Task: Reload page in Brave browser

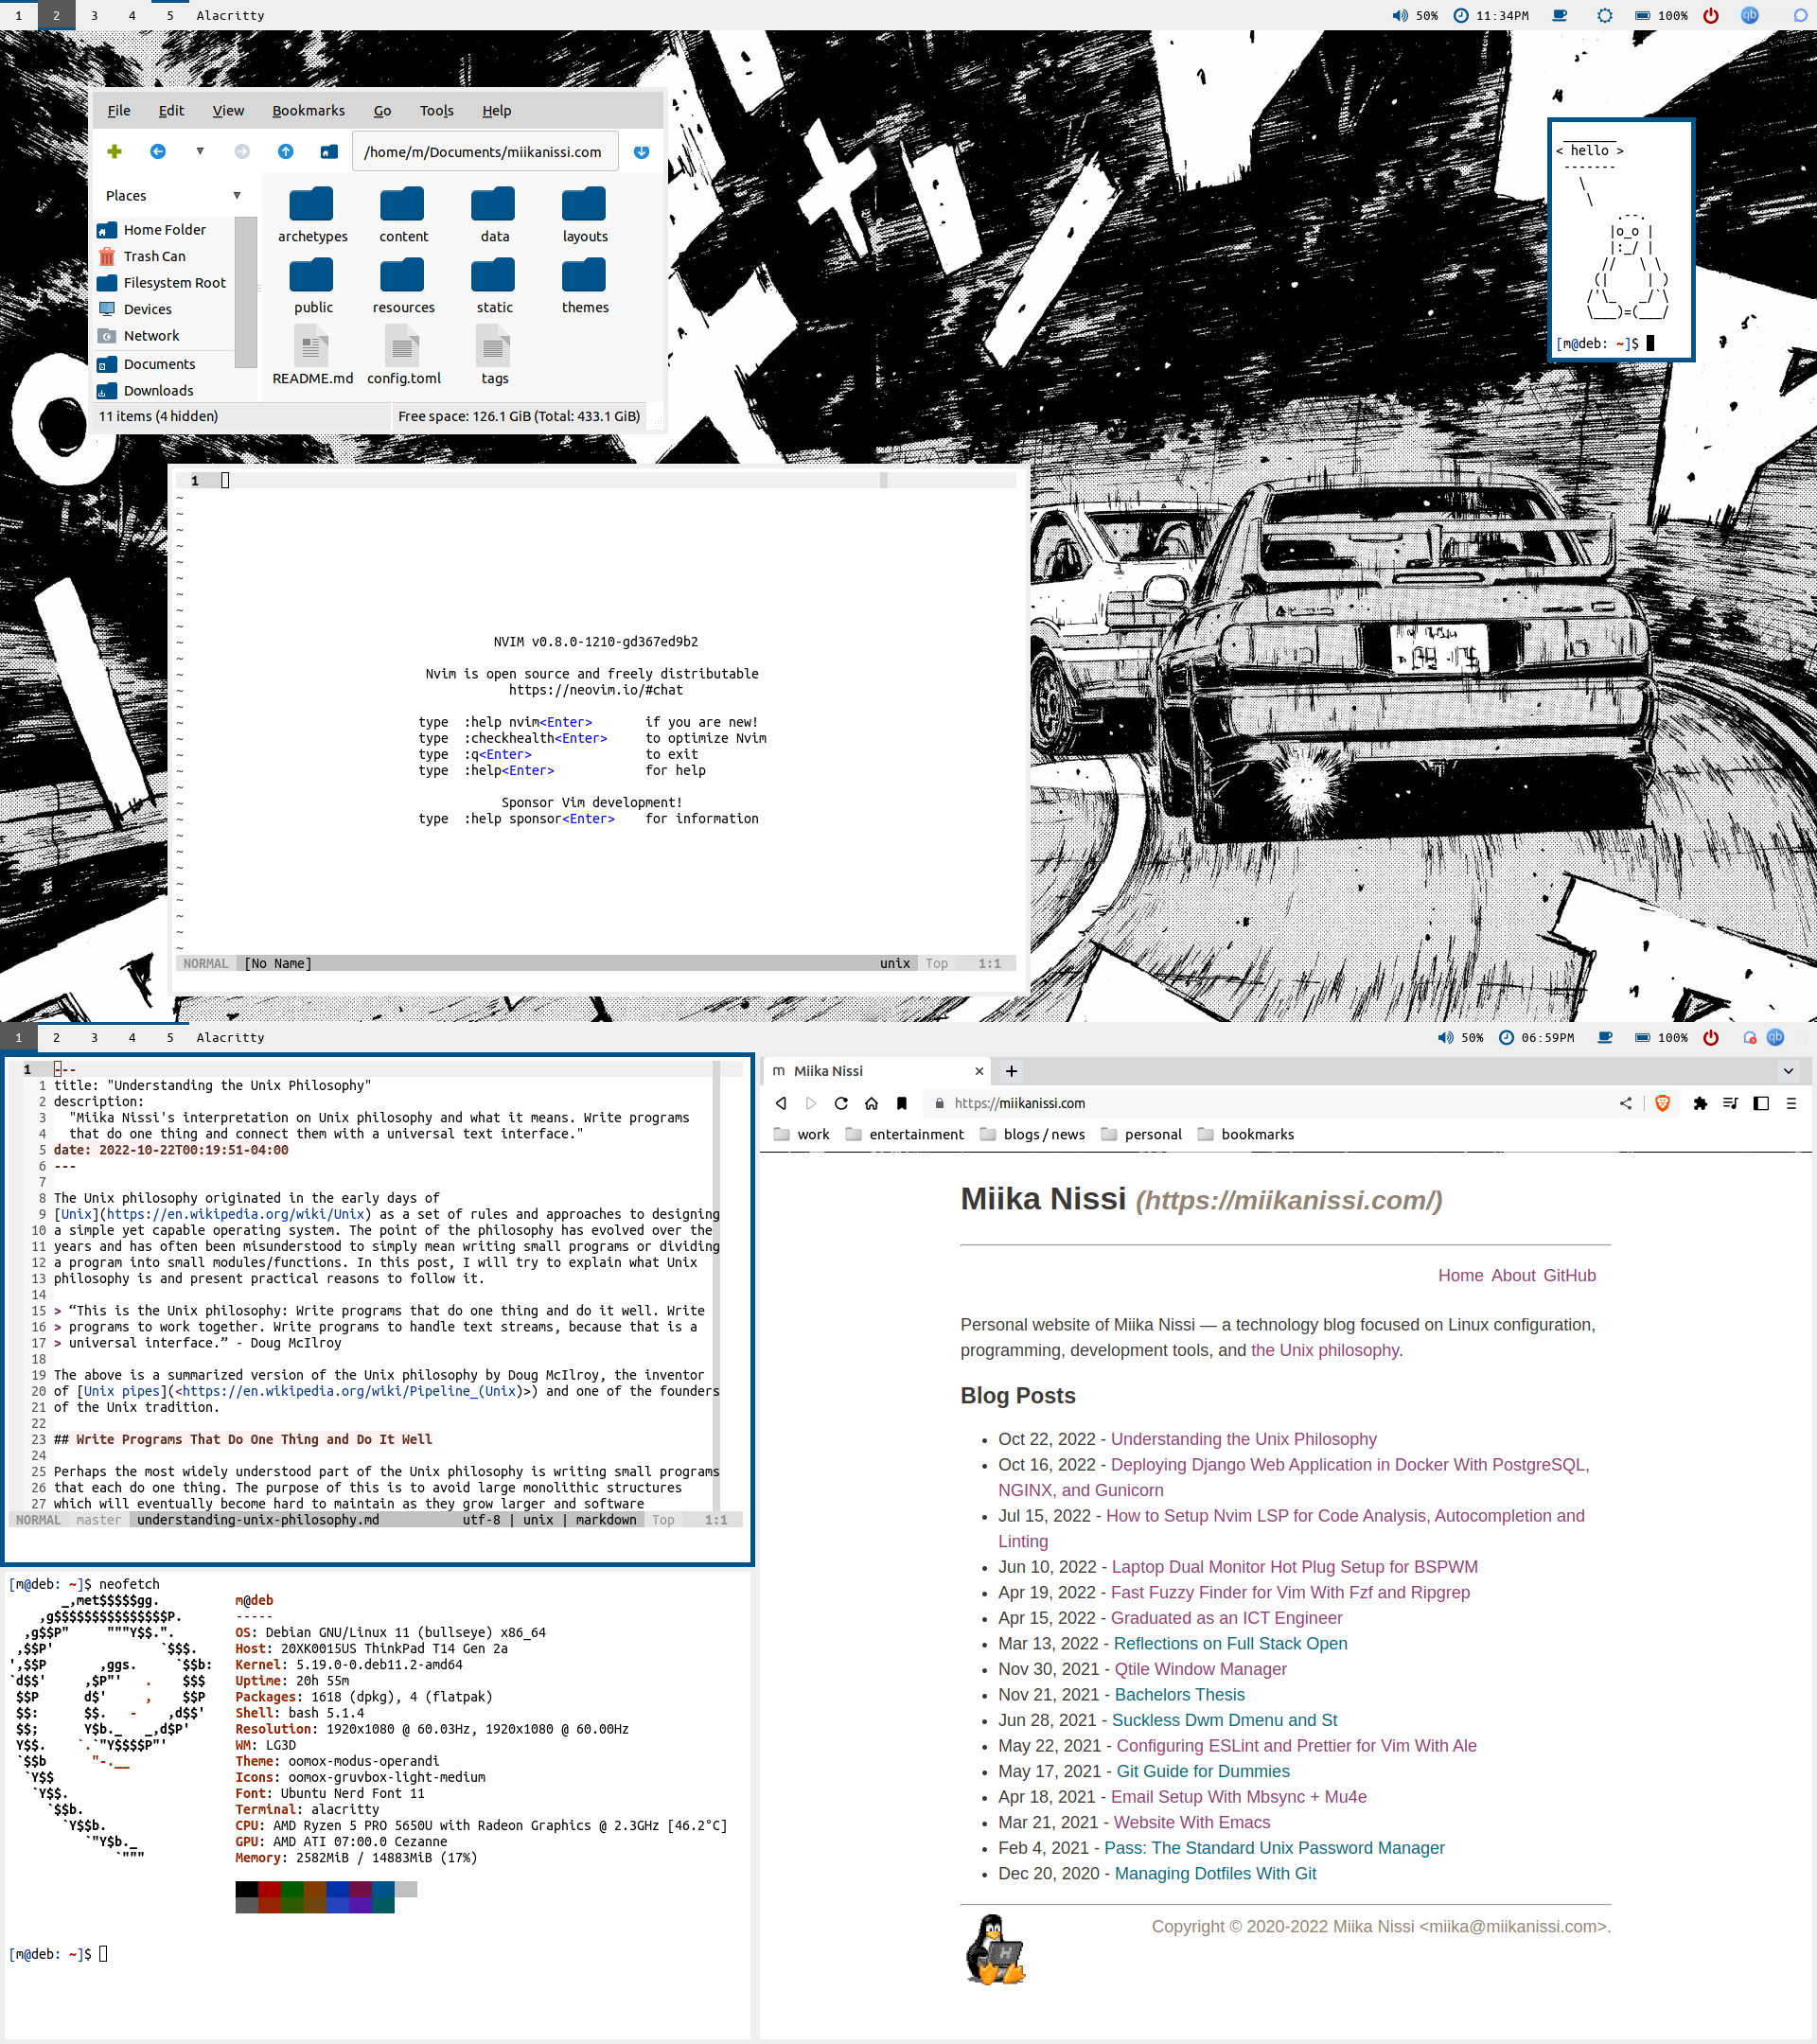Action: point(841,1103)
